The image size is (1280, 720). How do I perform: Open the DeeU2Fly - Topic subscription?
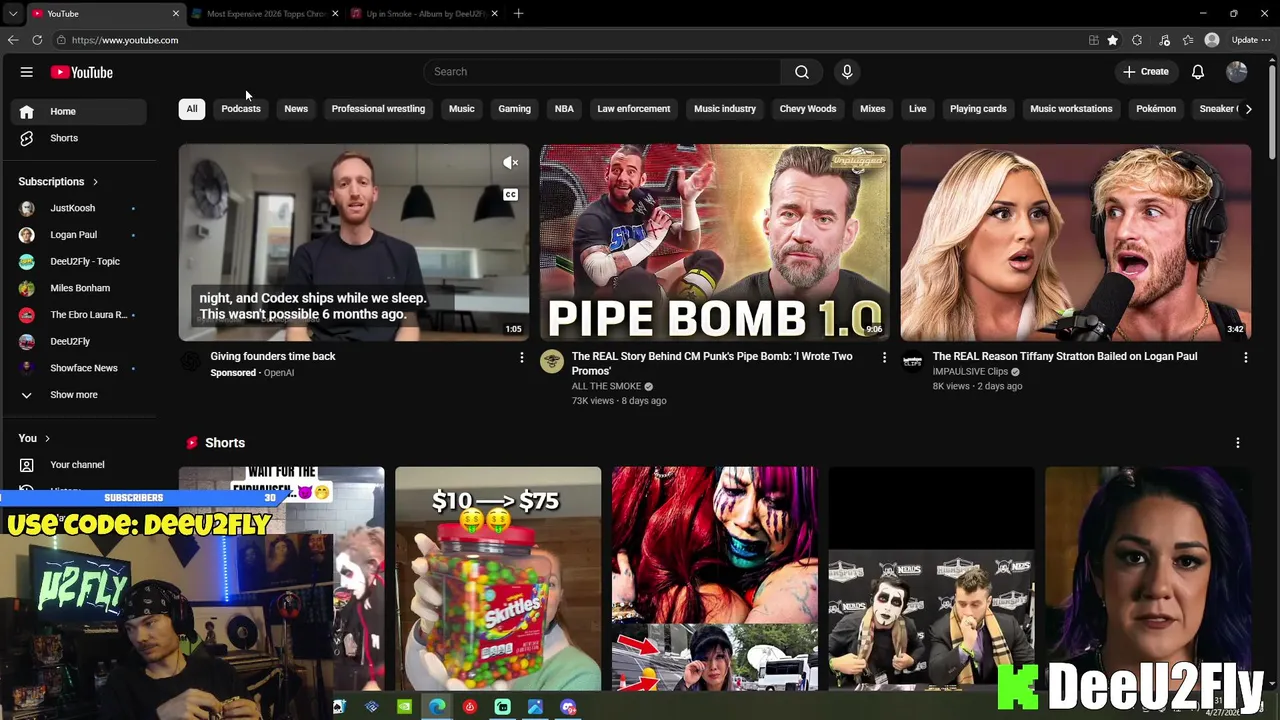[x=80, y=262]
